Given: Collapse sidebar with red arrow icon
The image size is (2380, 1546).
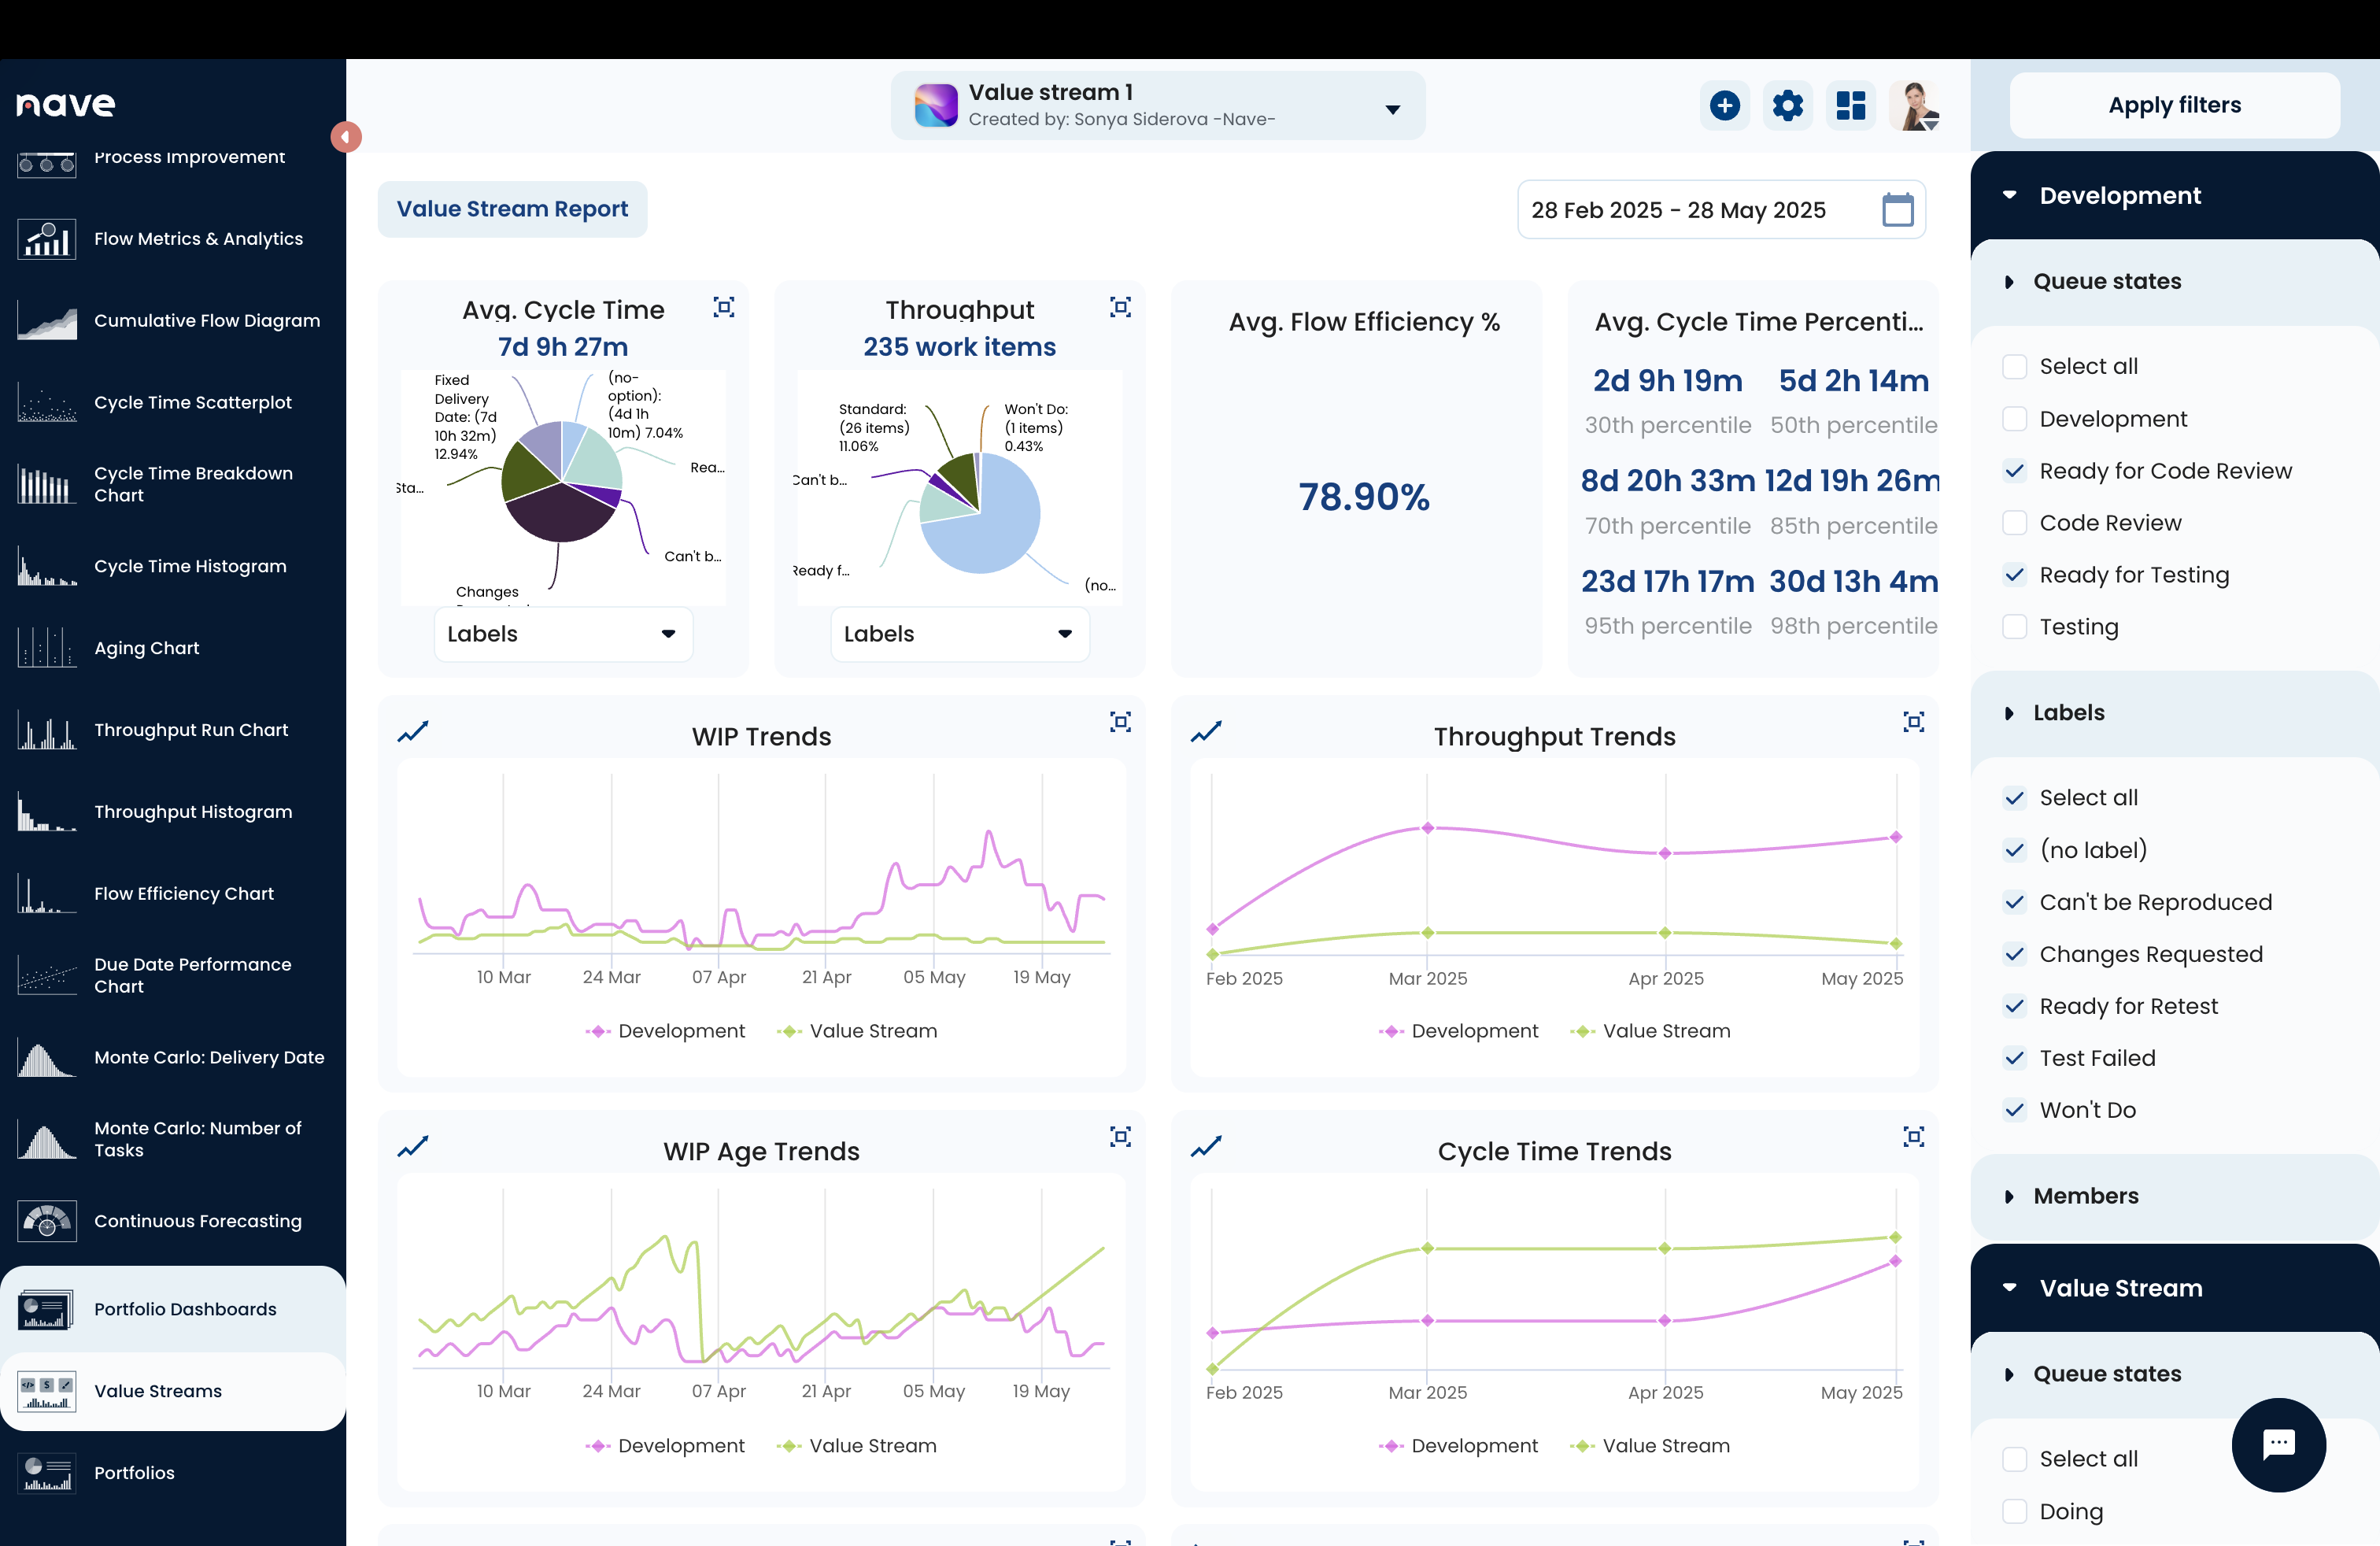Looking at the screenshot, I should [x=346, y=136].
